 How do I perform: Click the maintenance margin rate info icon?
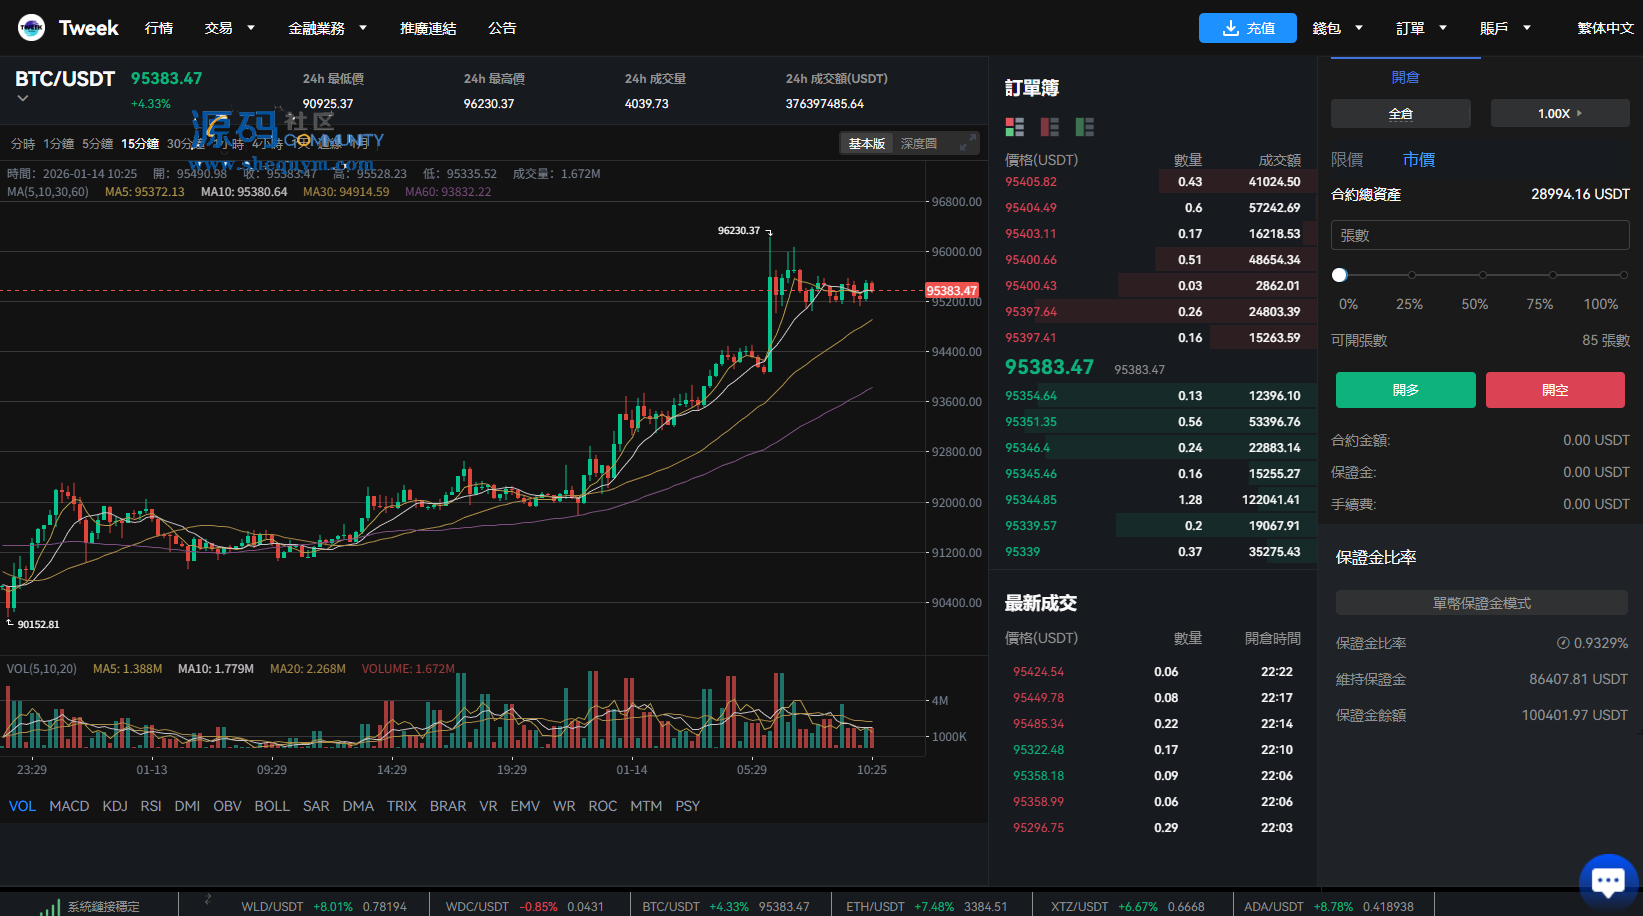[x=1562, y=643]
